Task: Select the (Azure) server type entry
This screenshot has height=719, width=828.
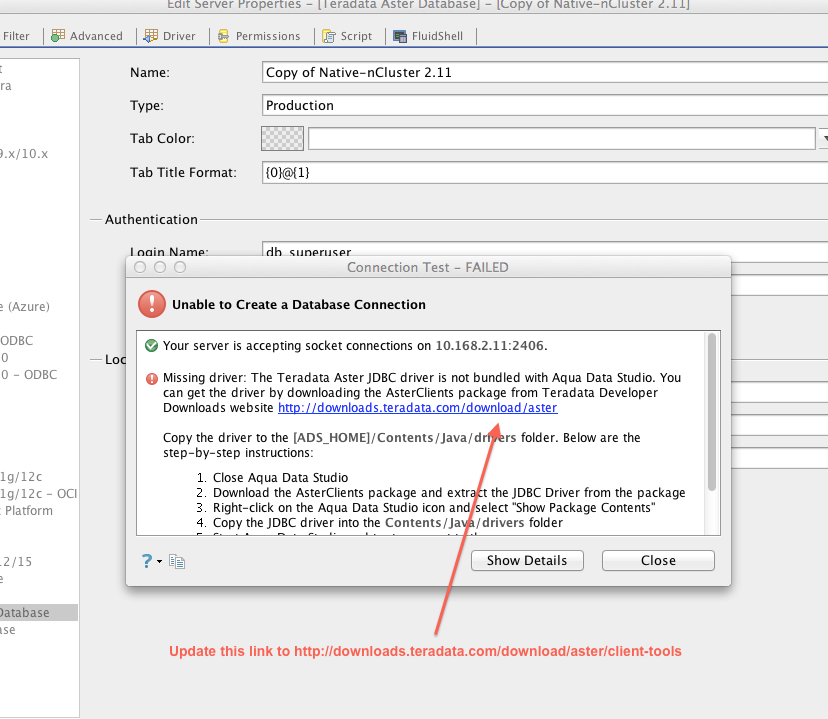Action: [25, 307]
